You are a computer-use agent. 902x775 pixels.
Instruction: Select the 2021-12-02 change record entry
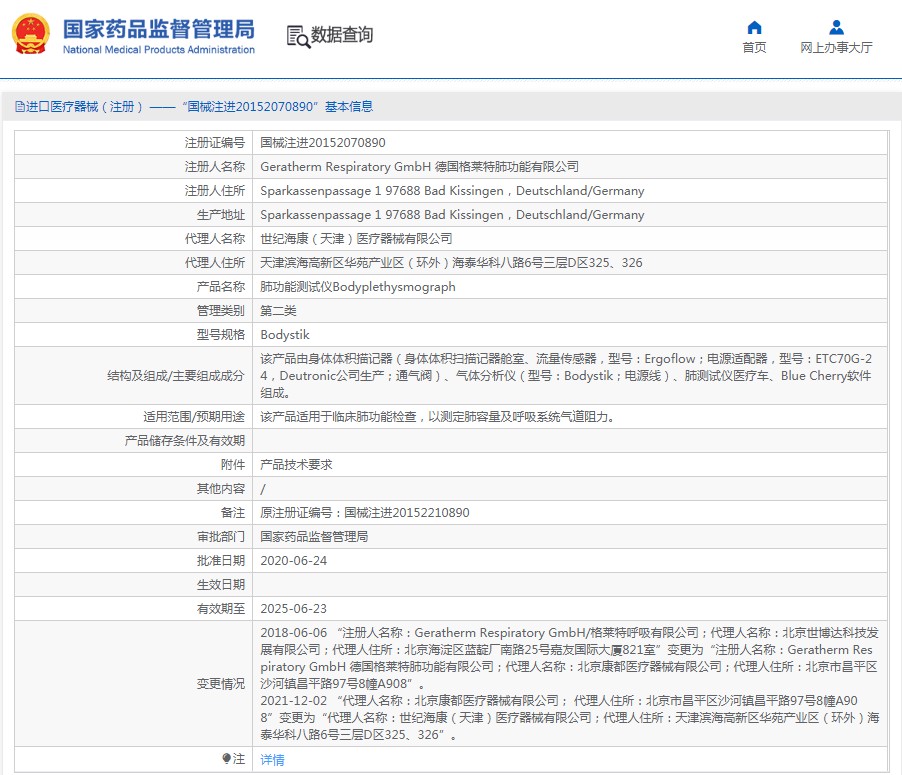[x=570, y=717]
